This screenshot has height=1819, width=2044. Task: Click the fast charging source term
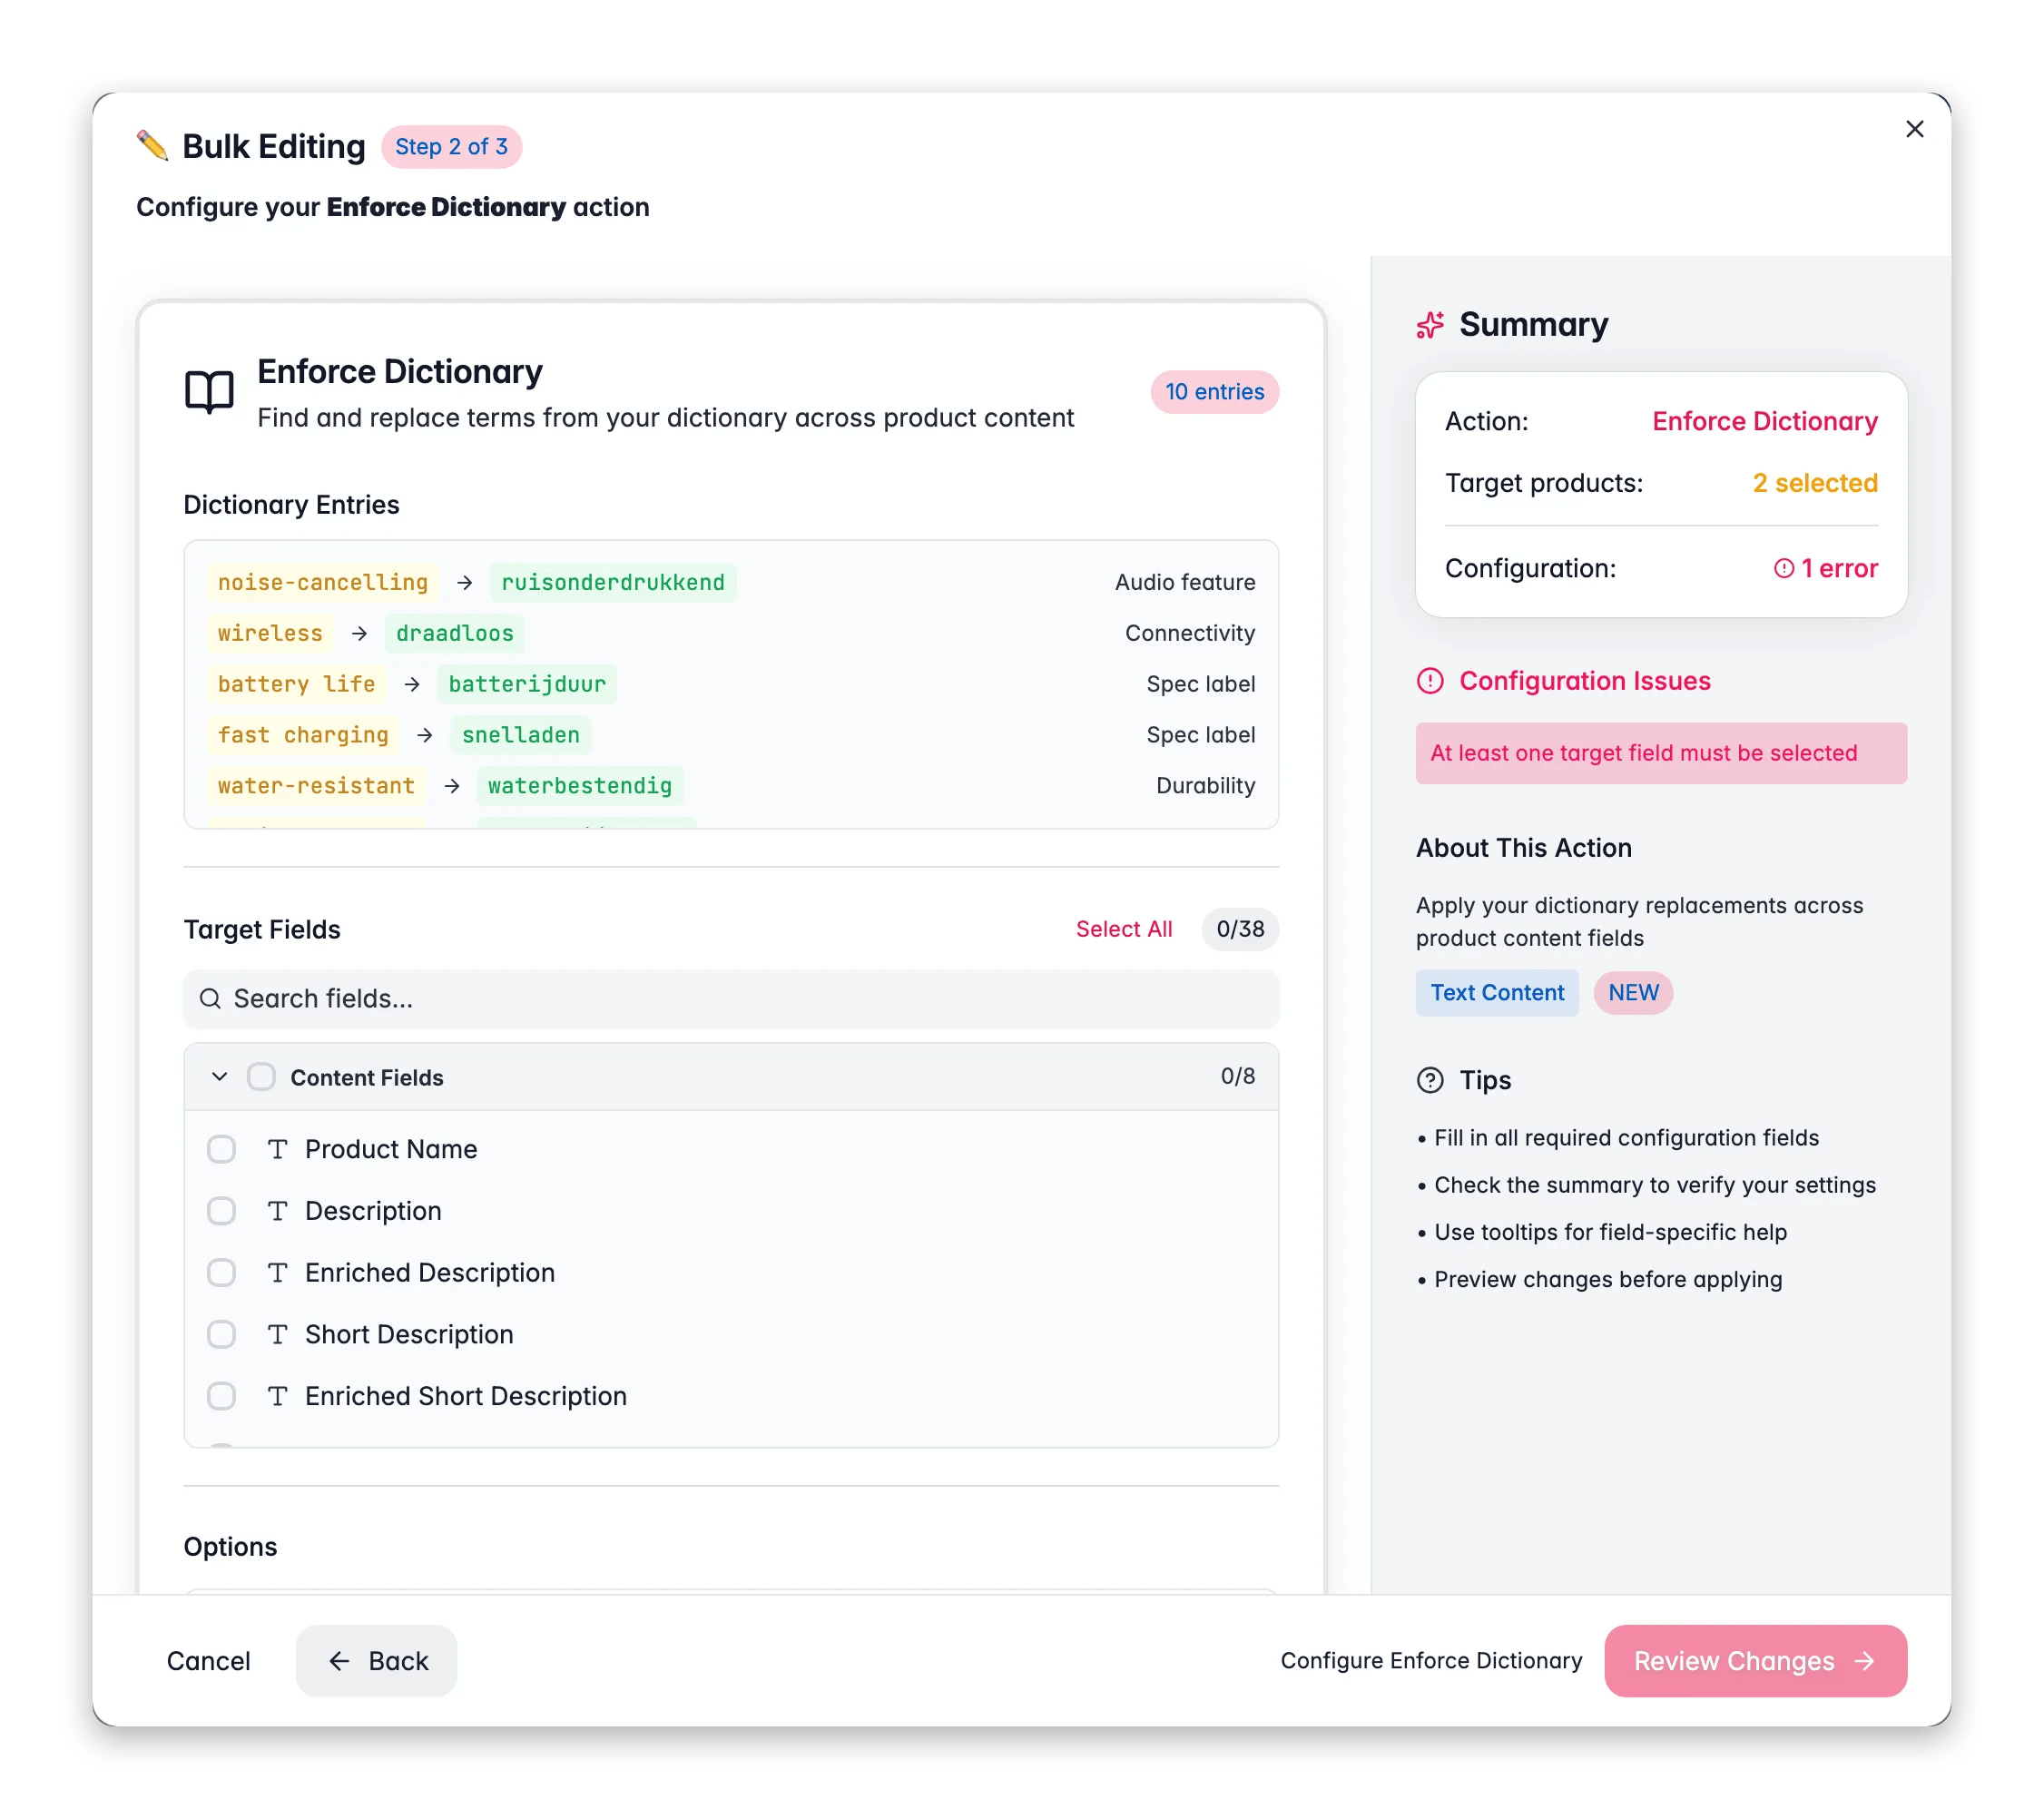coord(303,735)
